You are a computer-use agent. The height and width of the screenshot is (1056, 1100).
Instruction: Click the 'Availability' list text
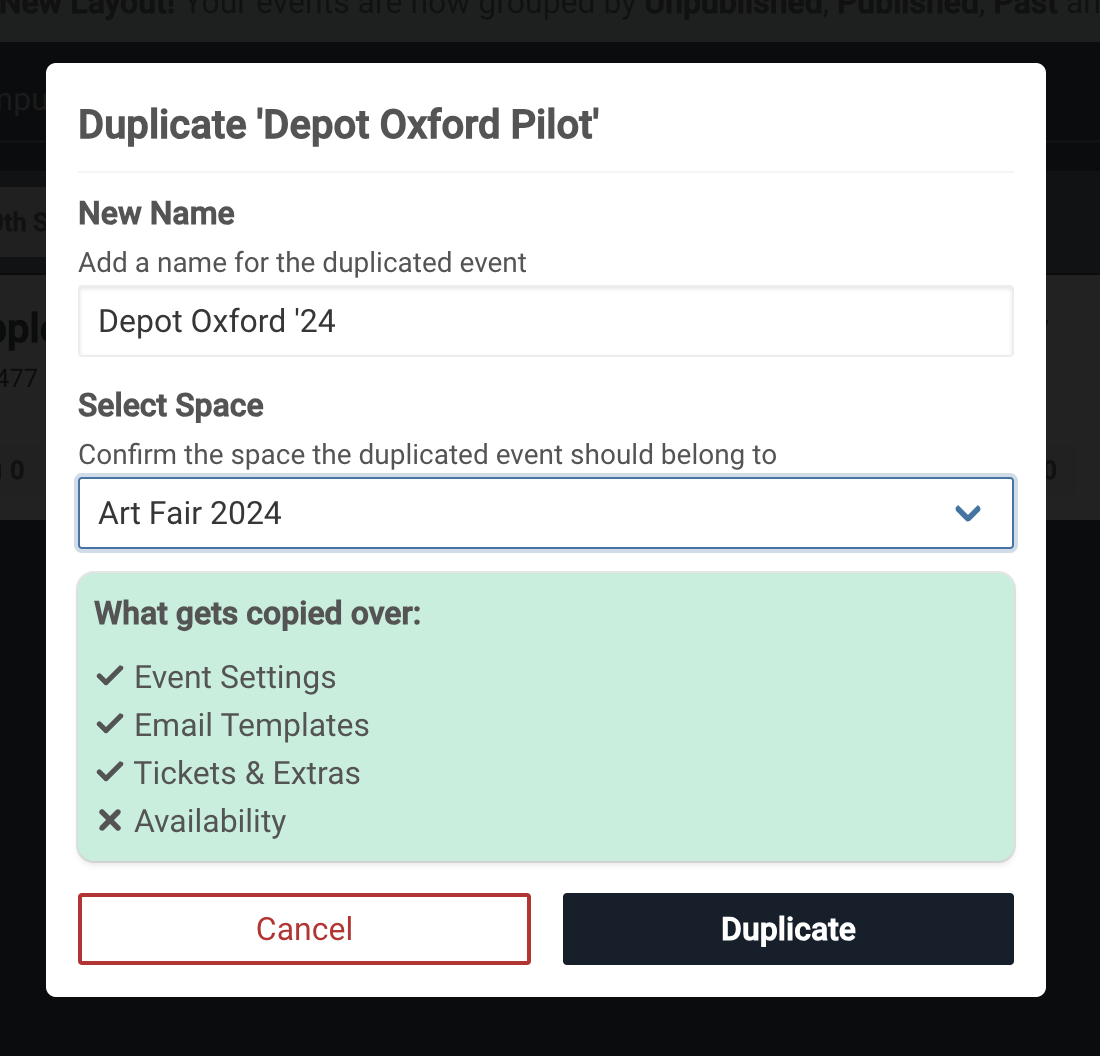(210, 821)
